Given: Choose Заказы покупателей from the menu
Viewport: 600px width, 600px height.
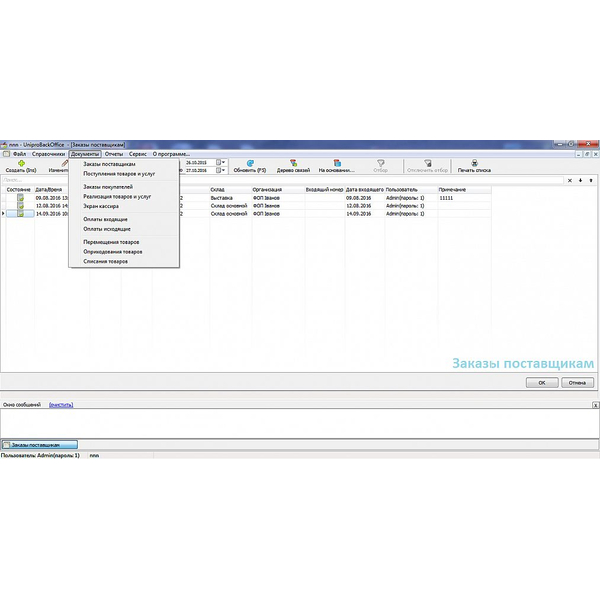Looking at the screenshot, I should pos(107,187).
